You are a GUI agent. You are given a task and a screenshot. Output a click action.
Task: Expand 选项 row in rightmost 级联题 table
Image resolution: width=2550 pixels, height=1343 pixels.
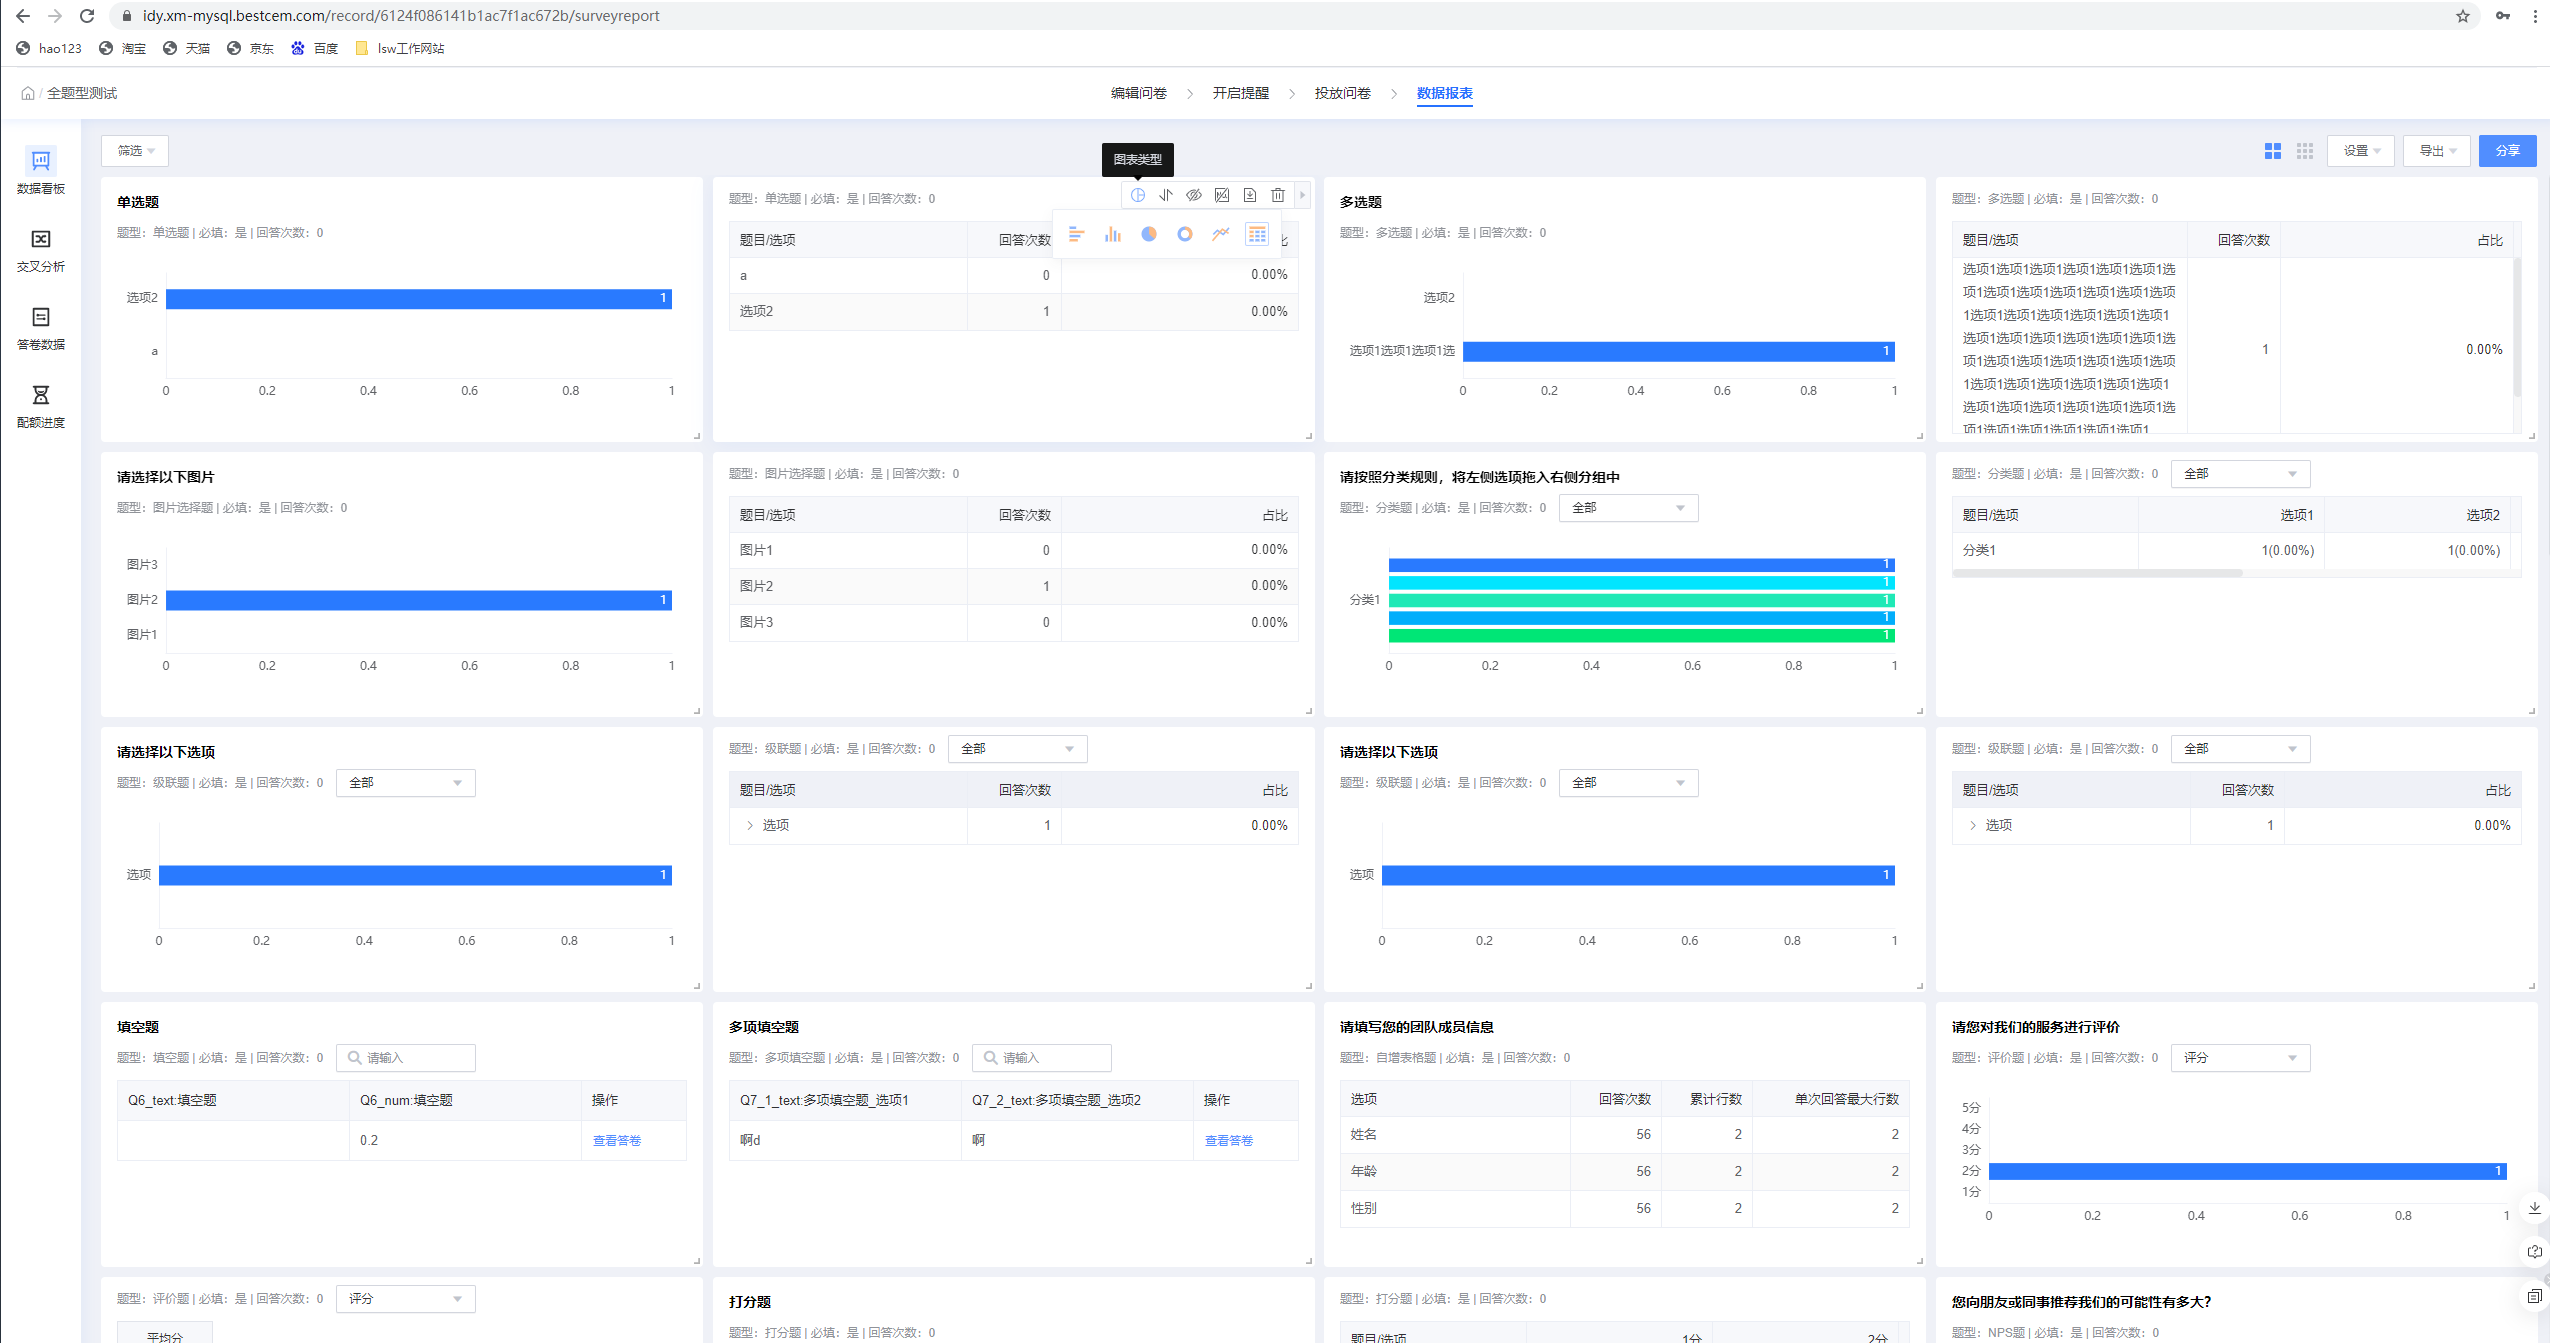tap(1972, 826)
